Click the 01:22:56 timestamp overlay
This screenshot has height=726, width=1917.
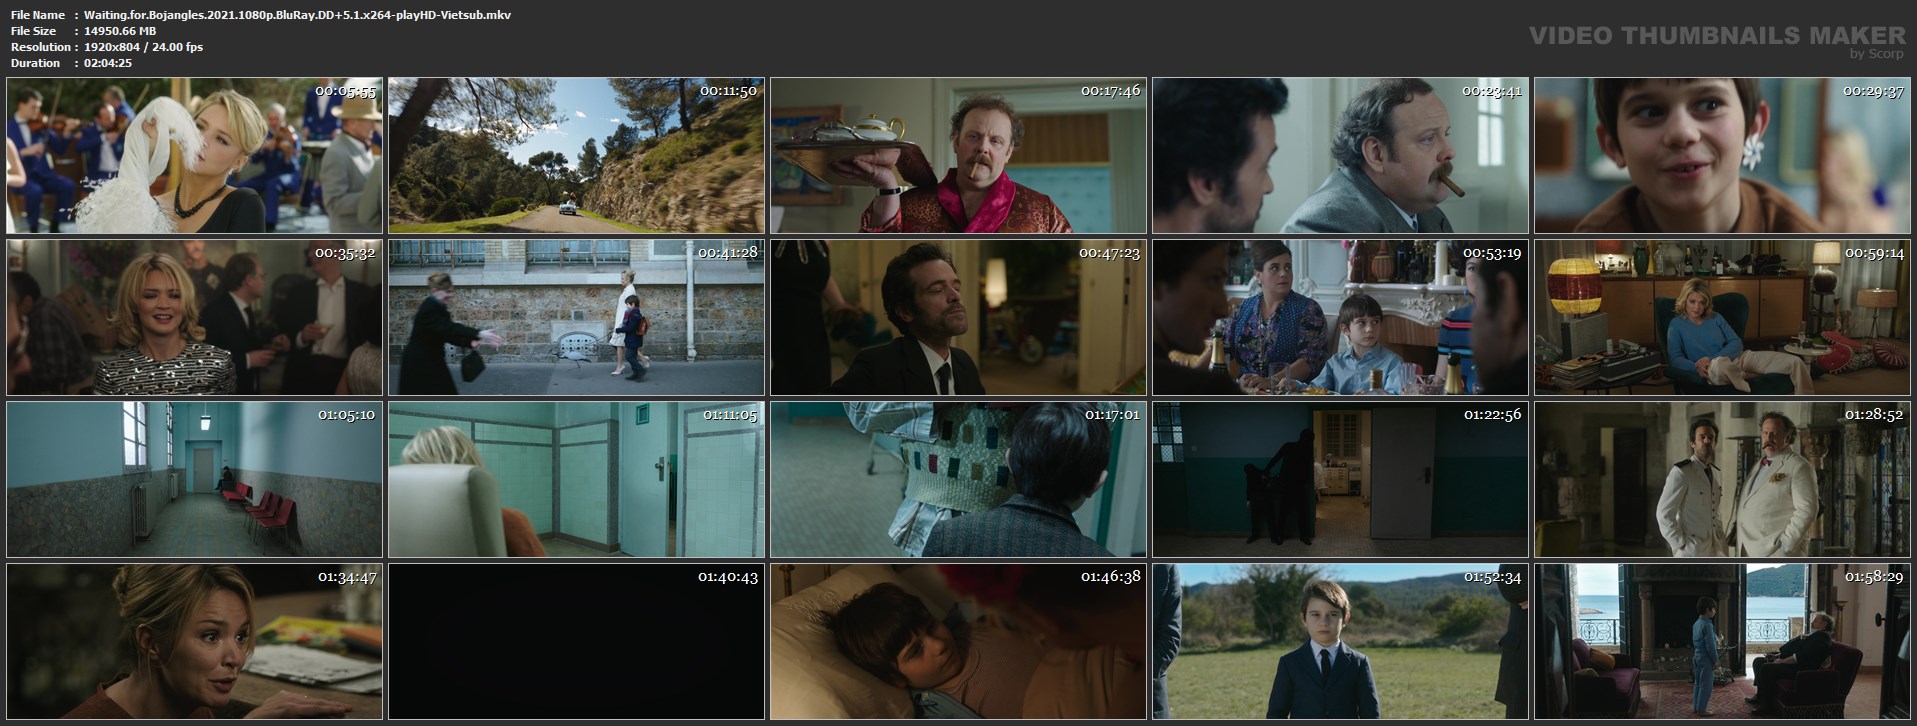tap(1493, 414)
